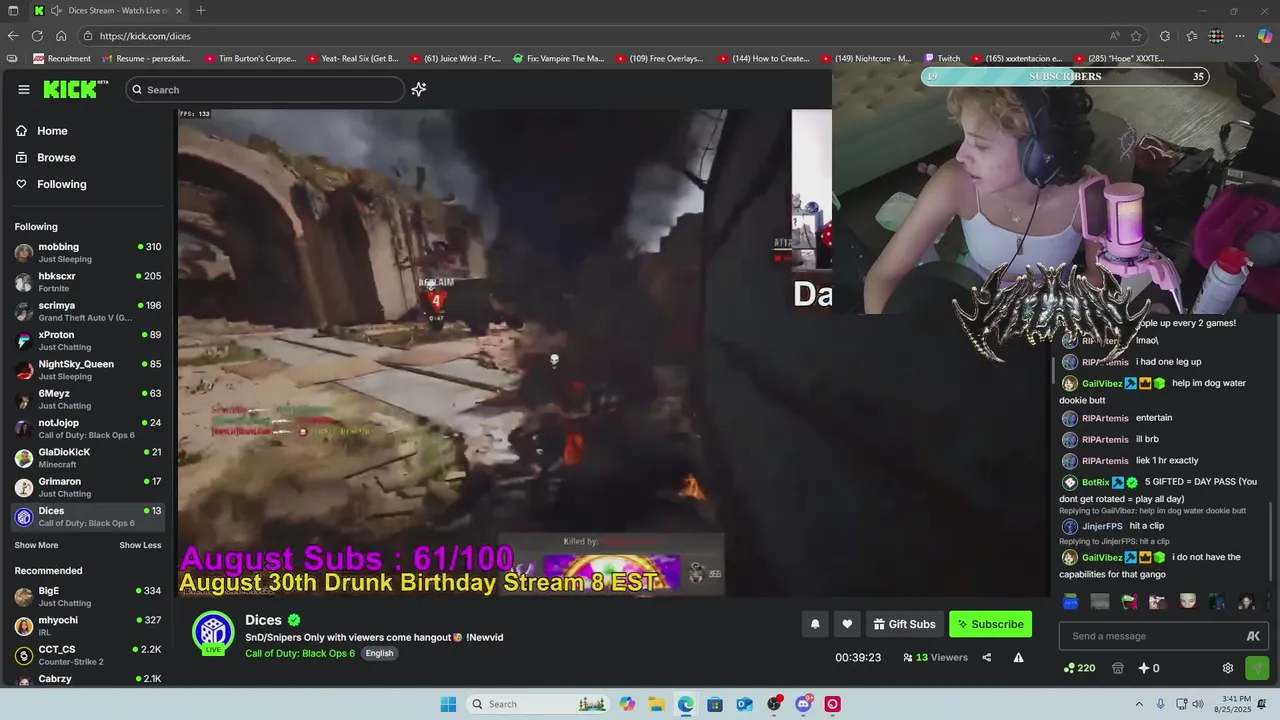Screen dimensions: 1280x720
Task: Open the browser Settings and more menu
Action: [x=1240, y=36]
